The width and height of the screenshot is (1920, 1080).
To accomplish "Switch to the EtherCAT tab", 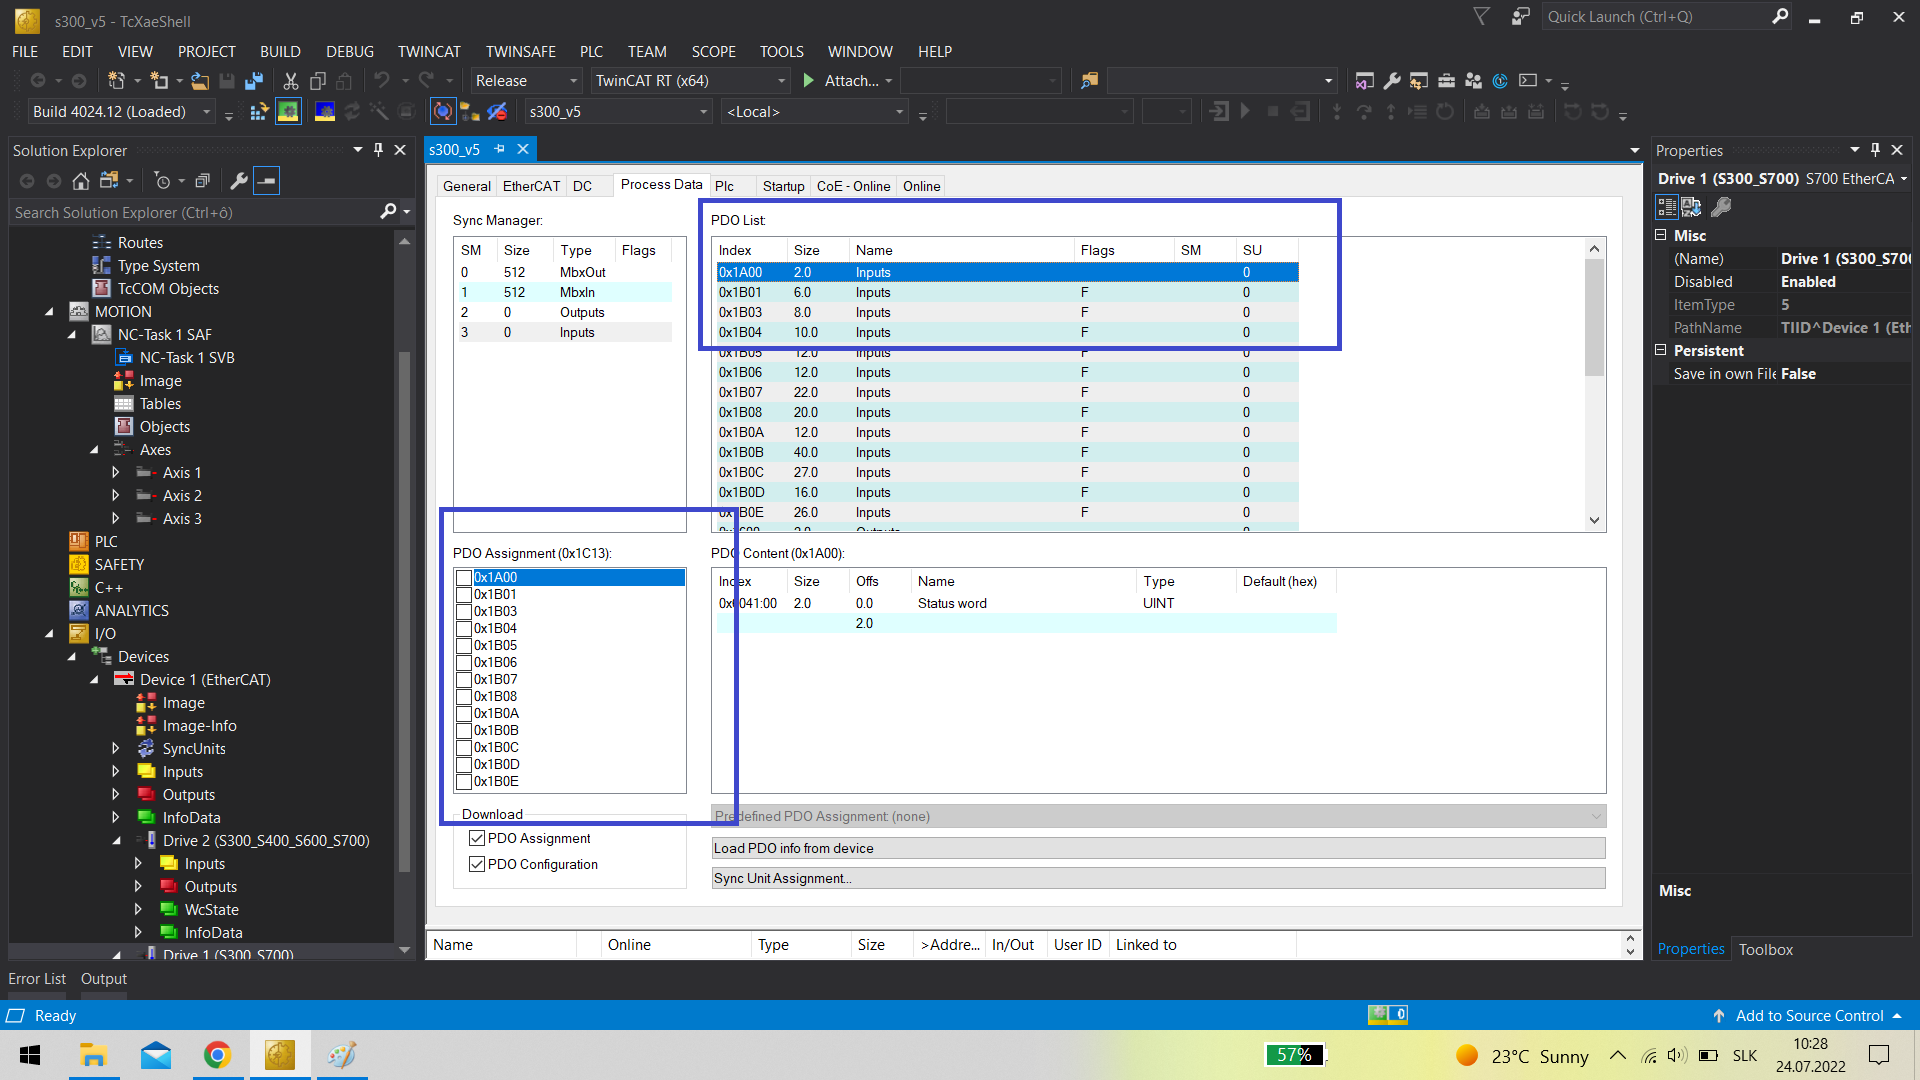I will coord(531,186).
